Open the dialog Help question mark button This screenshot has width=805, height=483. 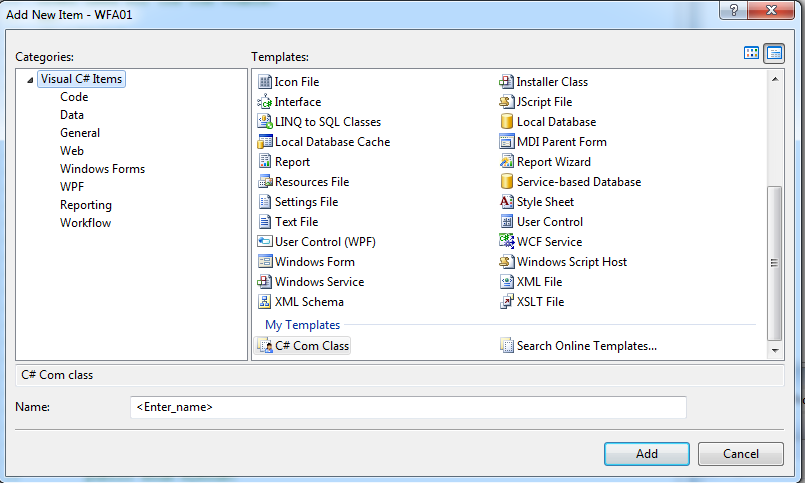pyautogui.click(x=734, y=10)
